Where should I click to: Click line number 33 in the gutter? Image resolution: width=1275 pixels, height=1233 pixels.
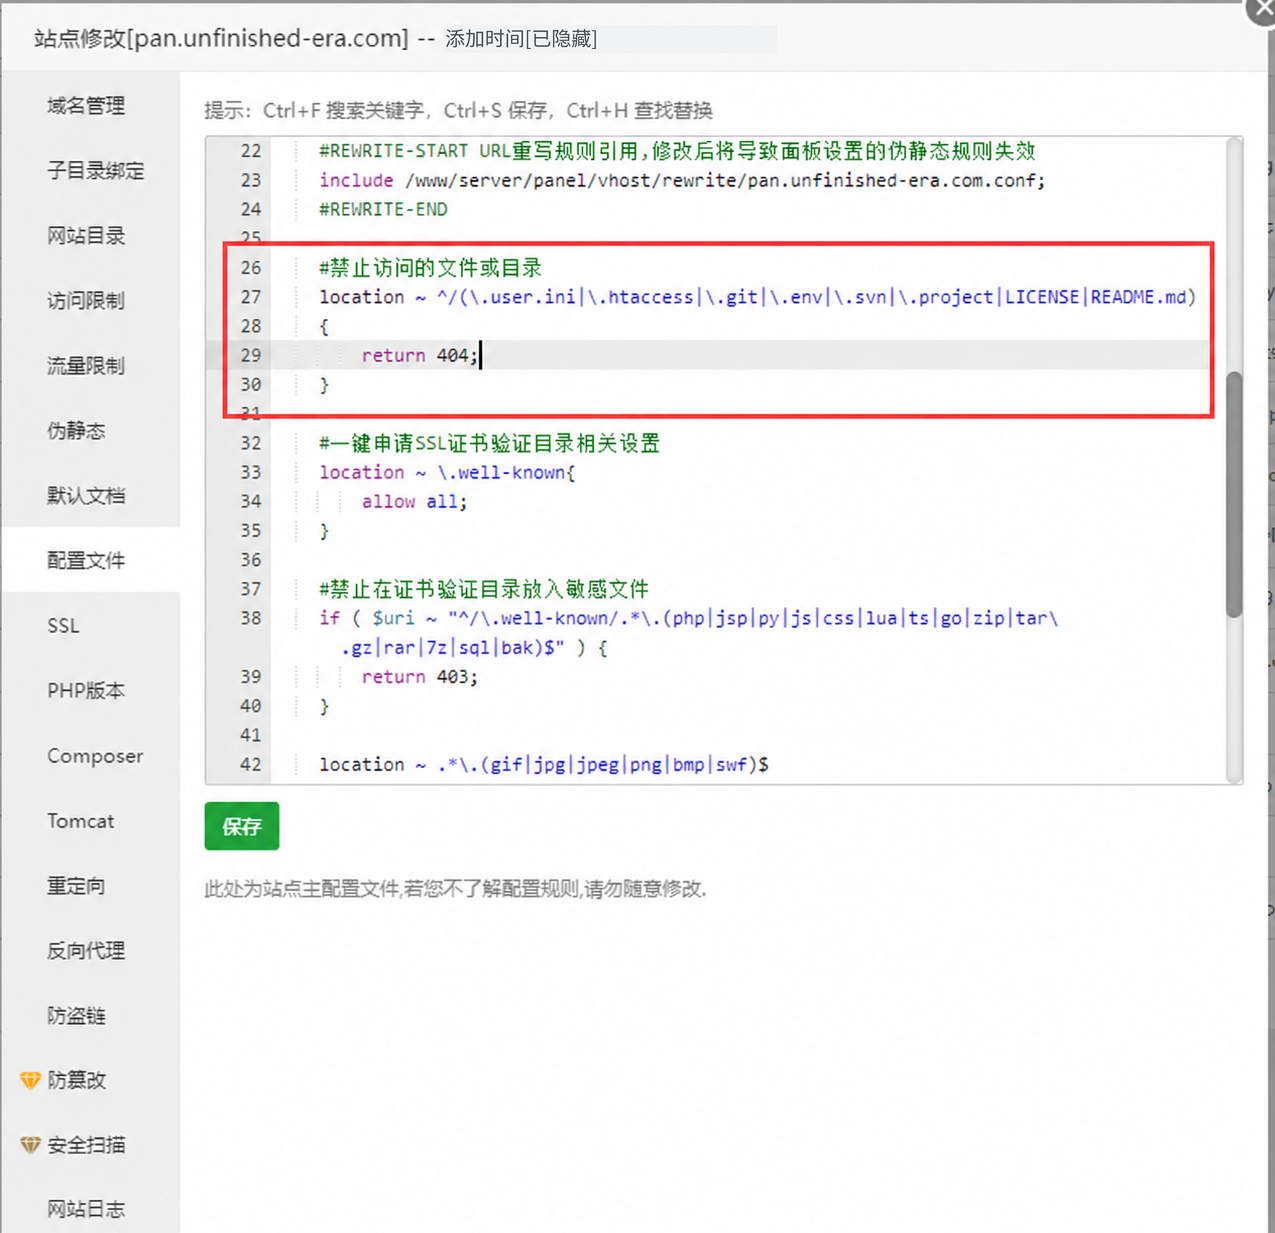click(250, 472)
